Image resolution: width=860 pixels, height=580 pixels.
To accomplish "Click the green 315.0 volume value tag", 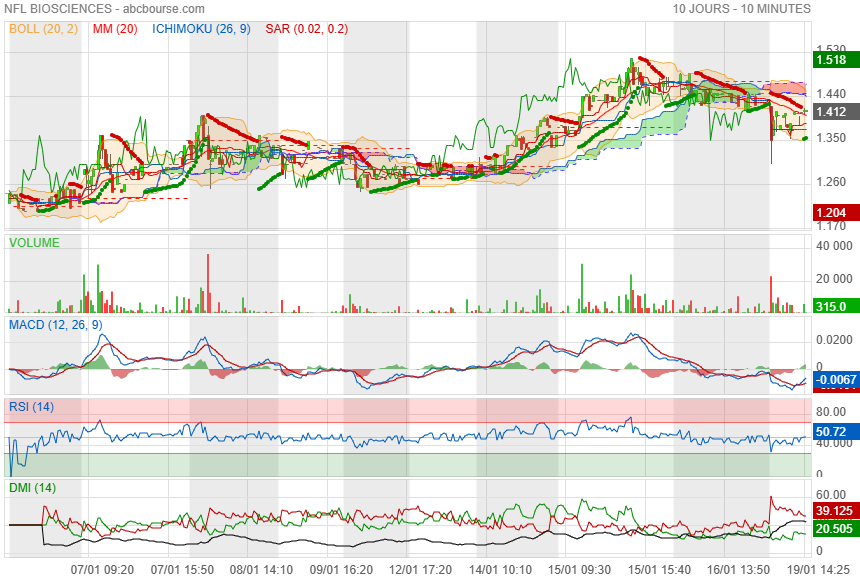I will (x=831, y=307).
